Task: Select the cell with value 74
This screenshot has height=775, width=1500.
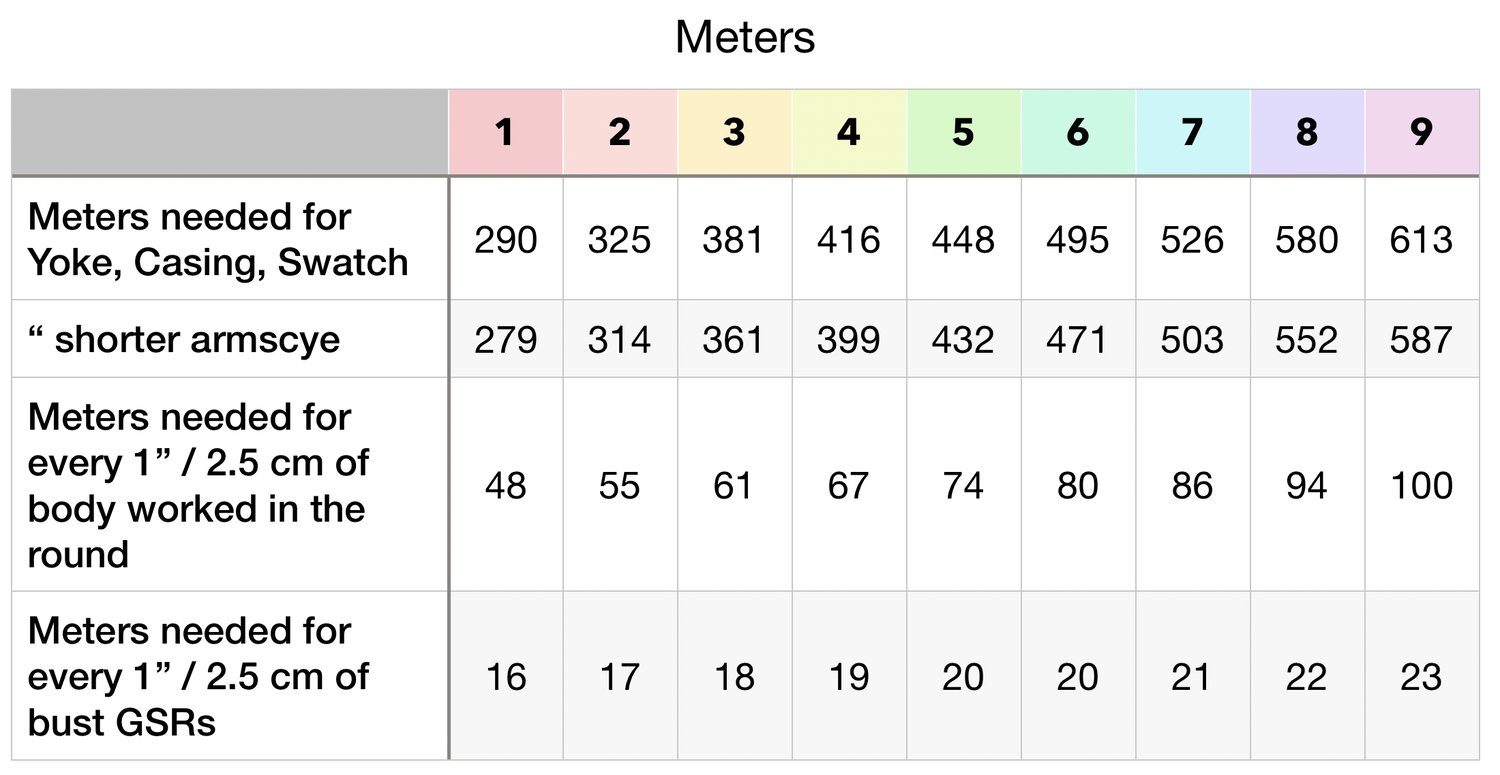Action: point(964,485)
